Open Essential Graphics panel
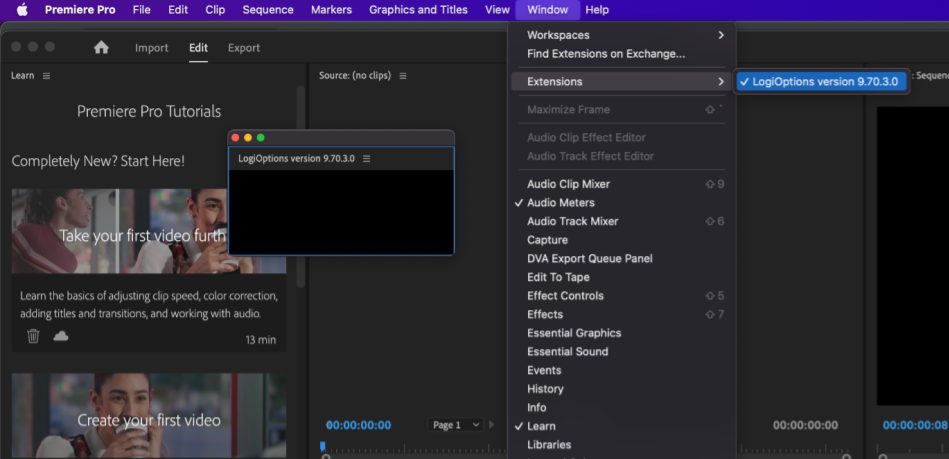This screenshot has height=459, width=949. coord(622,333)
